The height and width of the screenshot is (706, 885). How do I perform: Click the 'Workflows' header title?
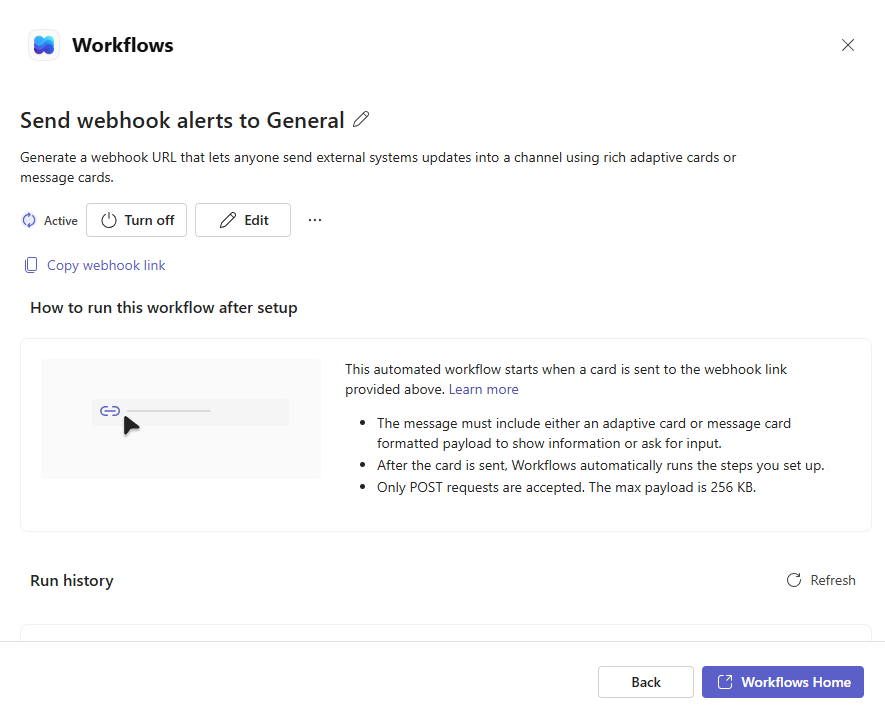(122, 45)
